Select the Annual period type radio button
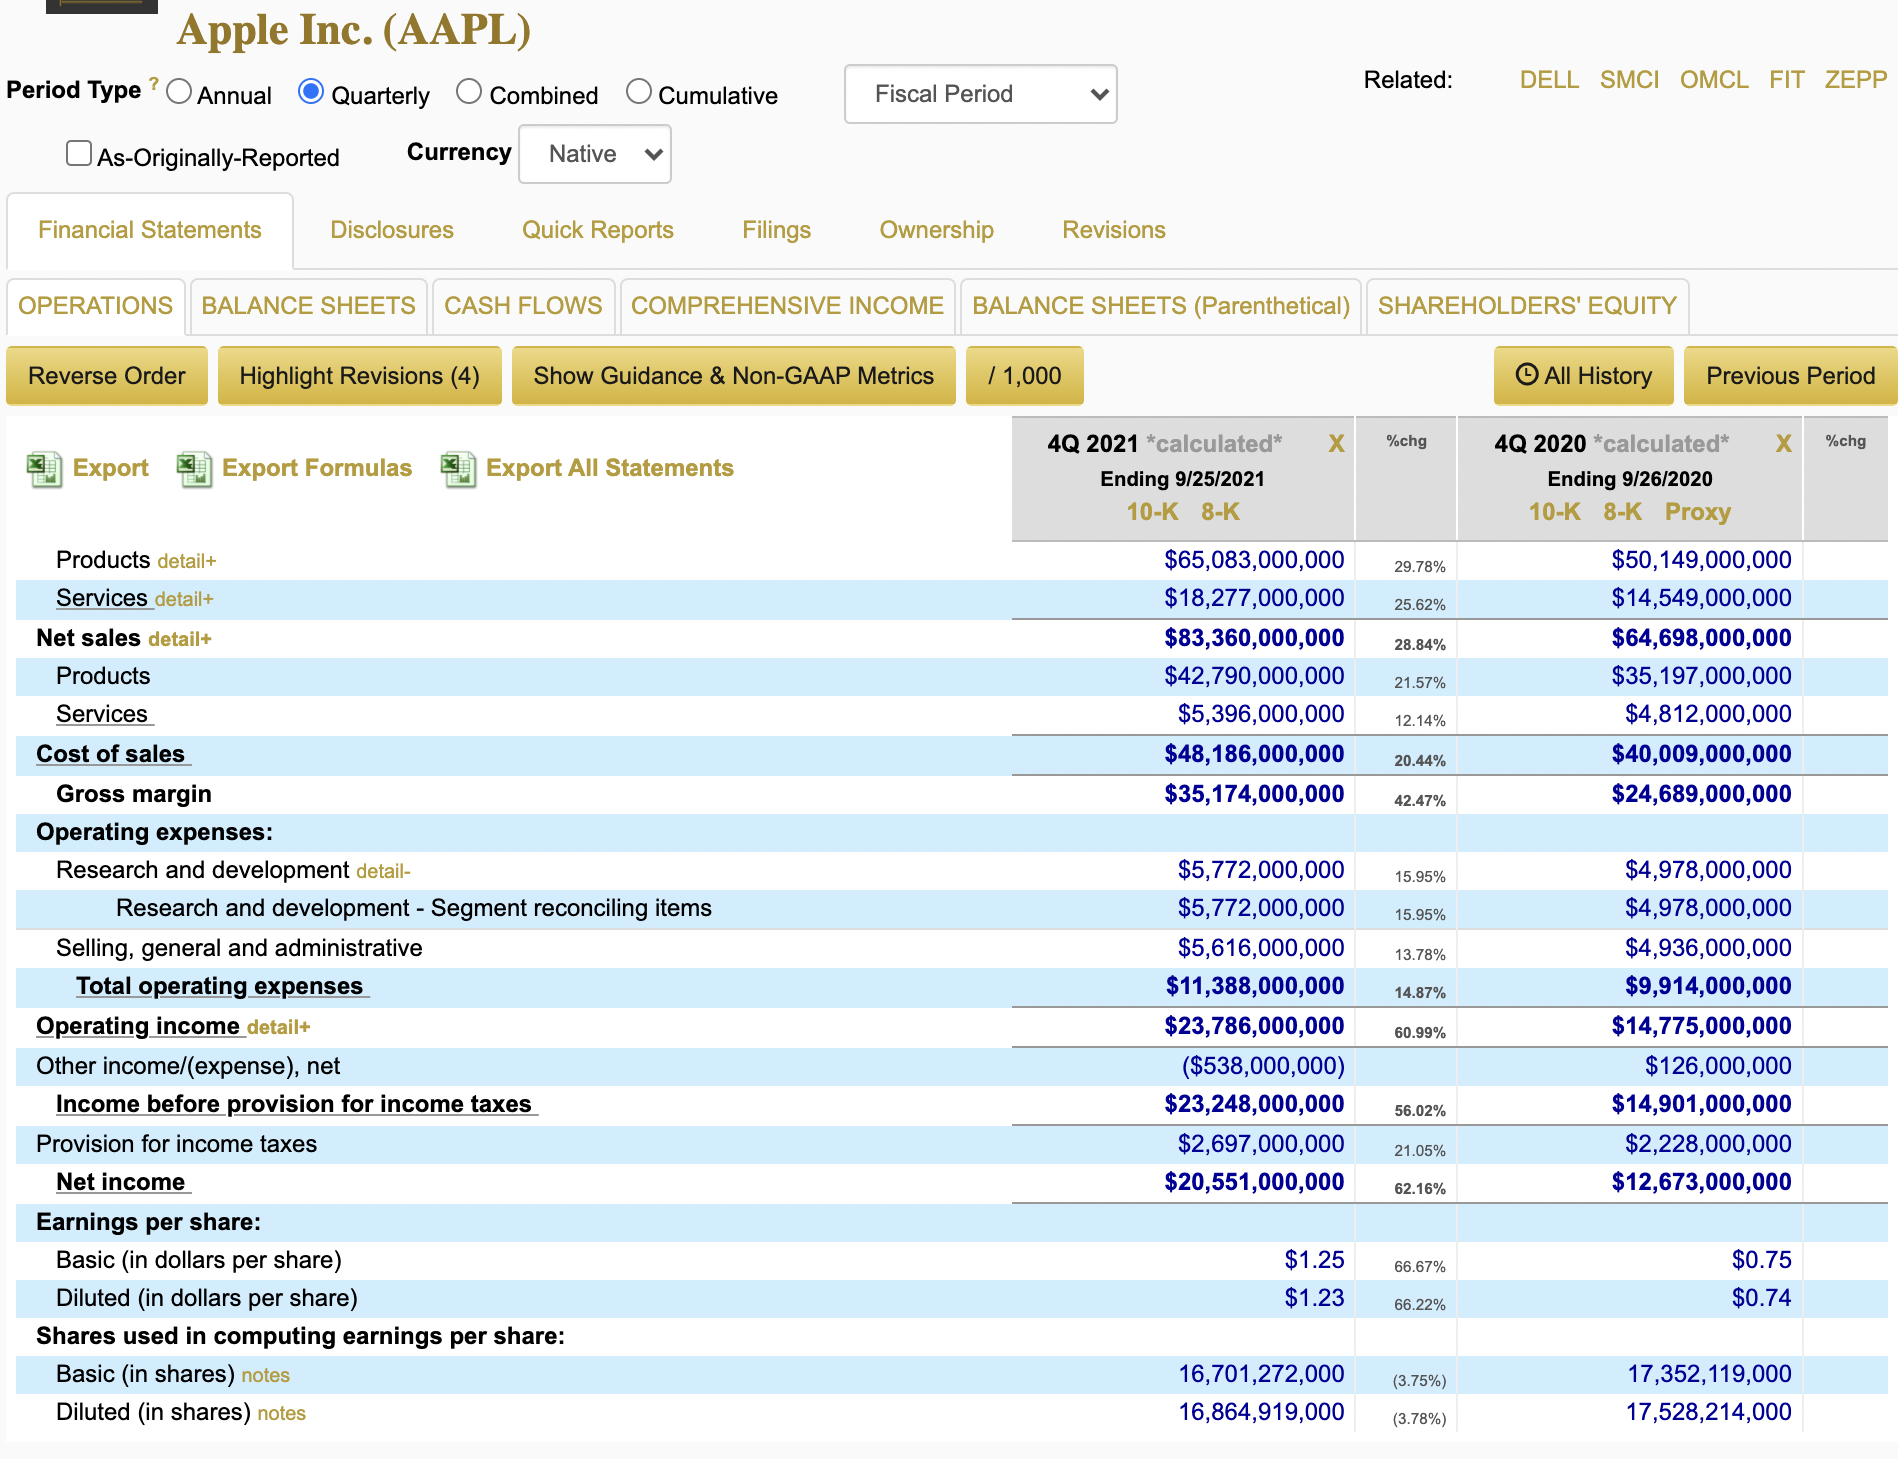 tap(180, 92)
